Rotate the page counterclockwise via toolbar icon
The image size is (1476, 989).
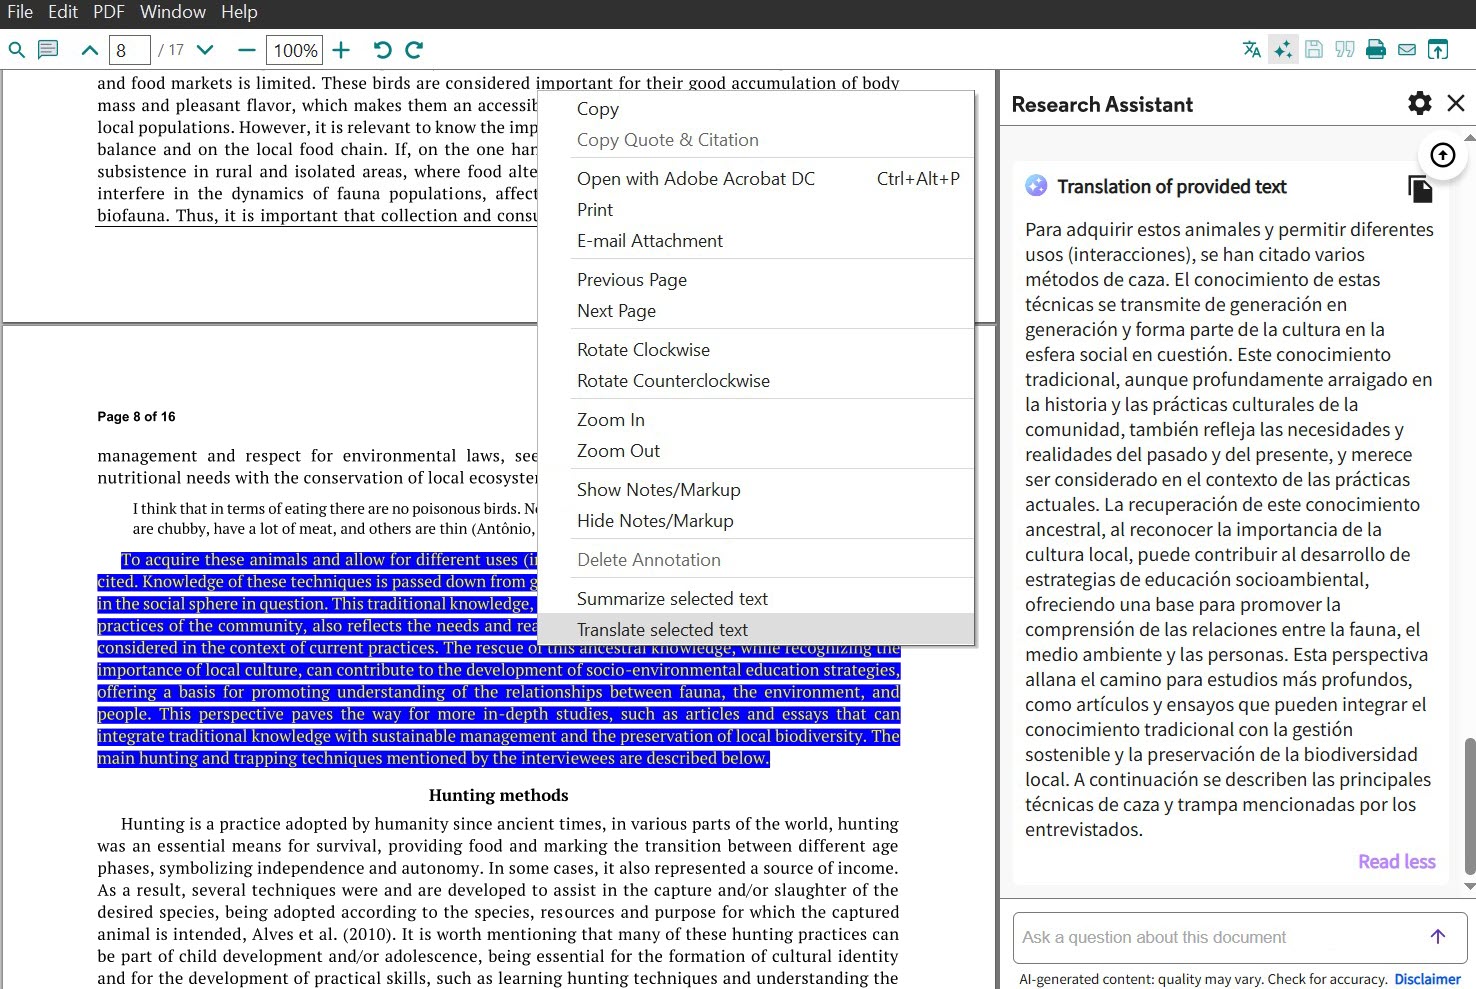[x=382, y=49]
